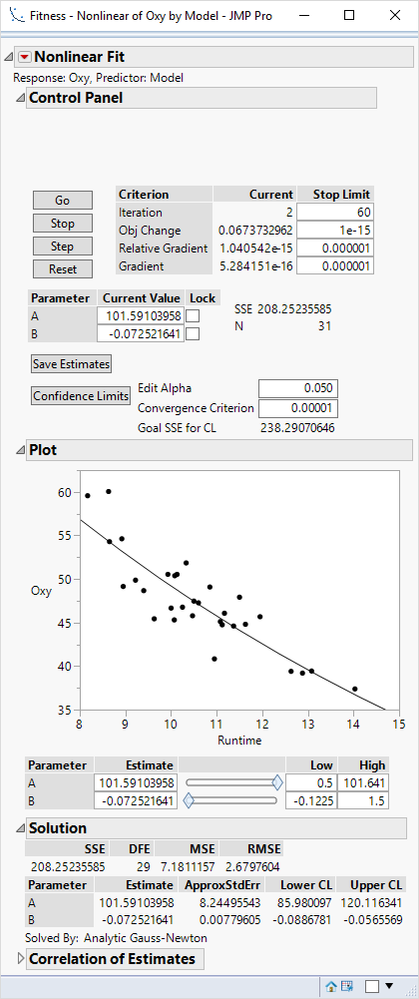Toggle the status bar checkbox square
Image resolution: width=419 pixels, height=999 pixels.
pyautogui.click(x=372, y=986)
